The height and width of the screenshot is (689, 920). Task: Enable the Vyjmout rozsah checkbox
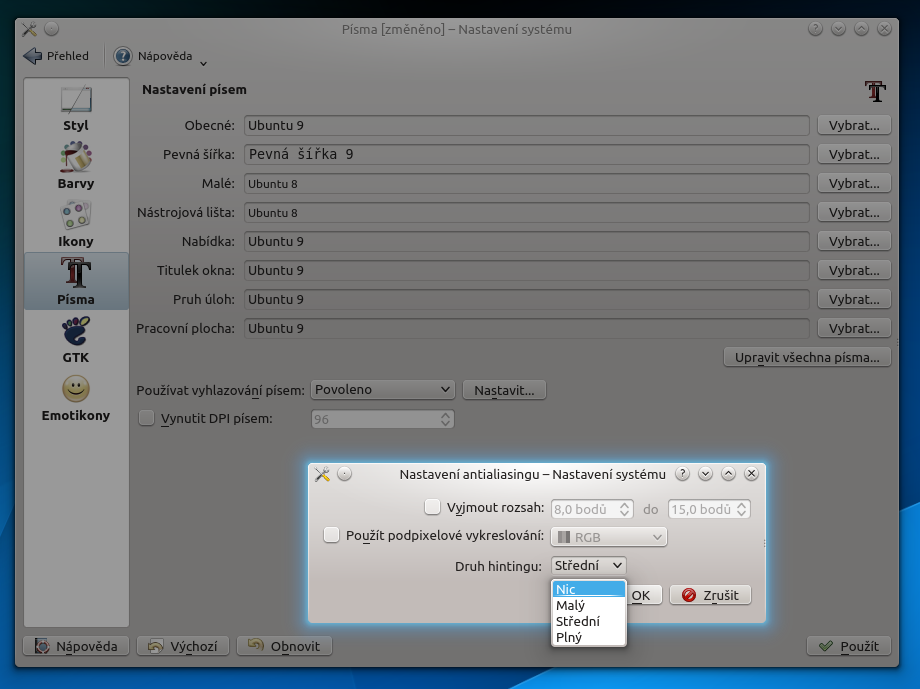point(433,508)
